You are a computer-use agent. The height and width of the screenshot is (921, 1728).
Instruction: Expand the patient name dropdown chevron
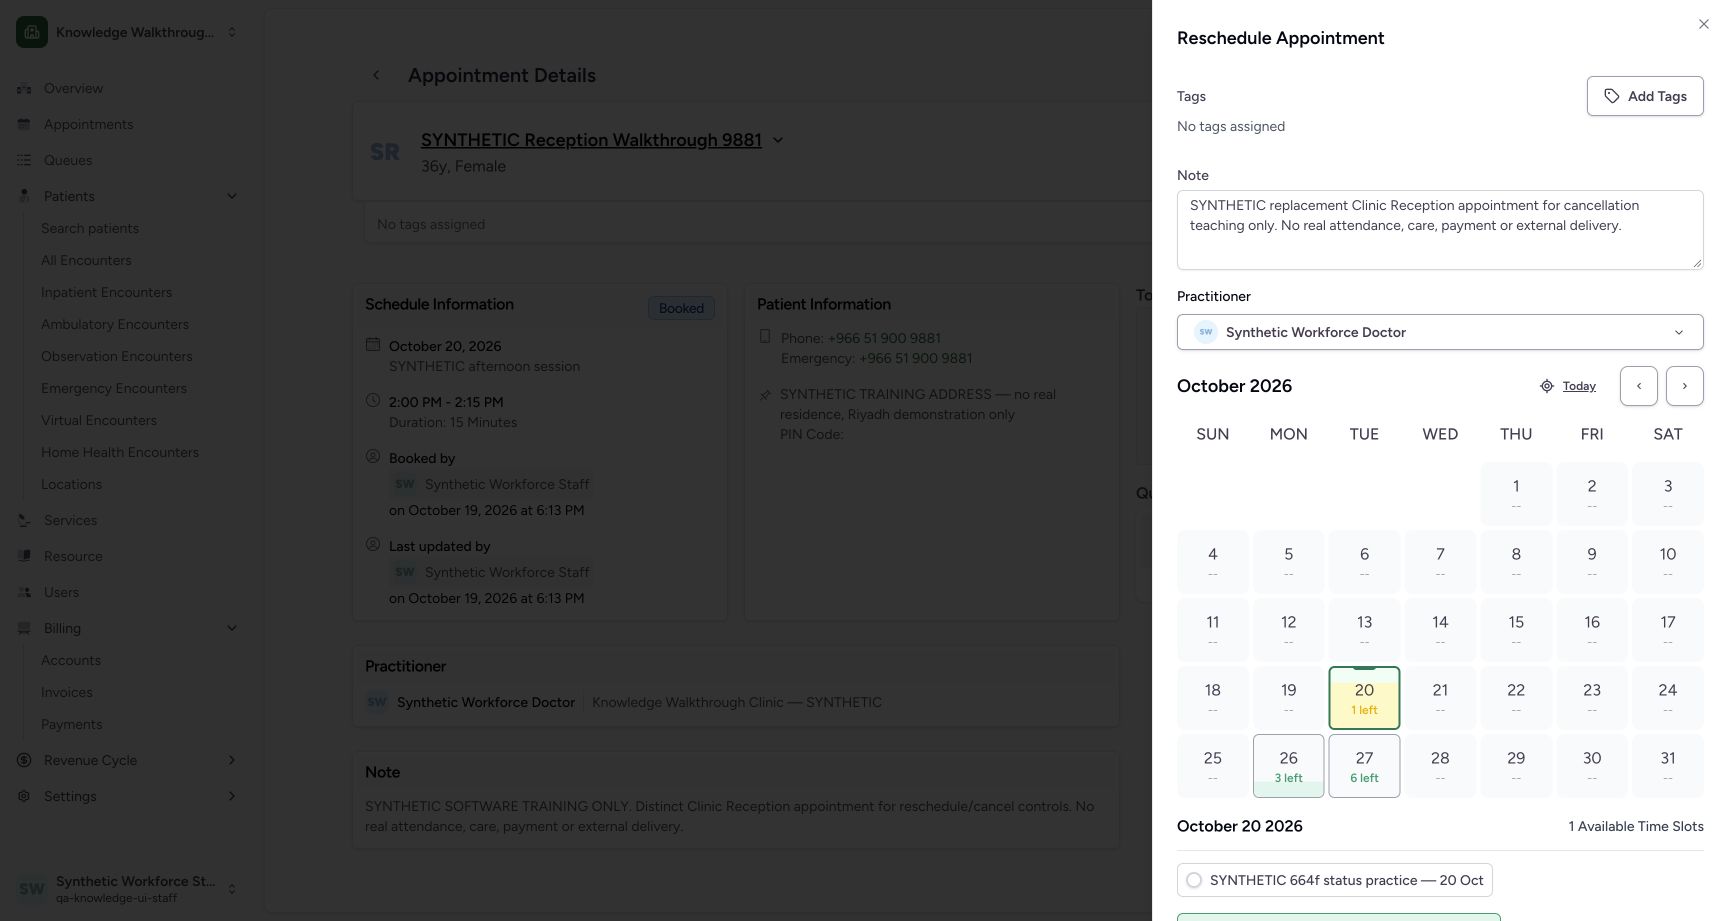(778, 140)
